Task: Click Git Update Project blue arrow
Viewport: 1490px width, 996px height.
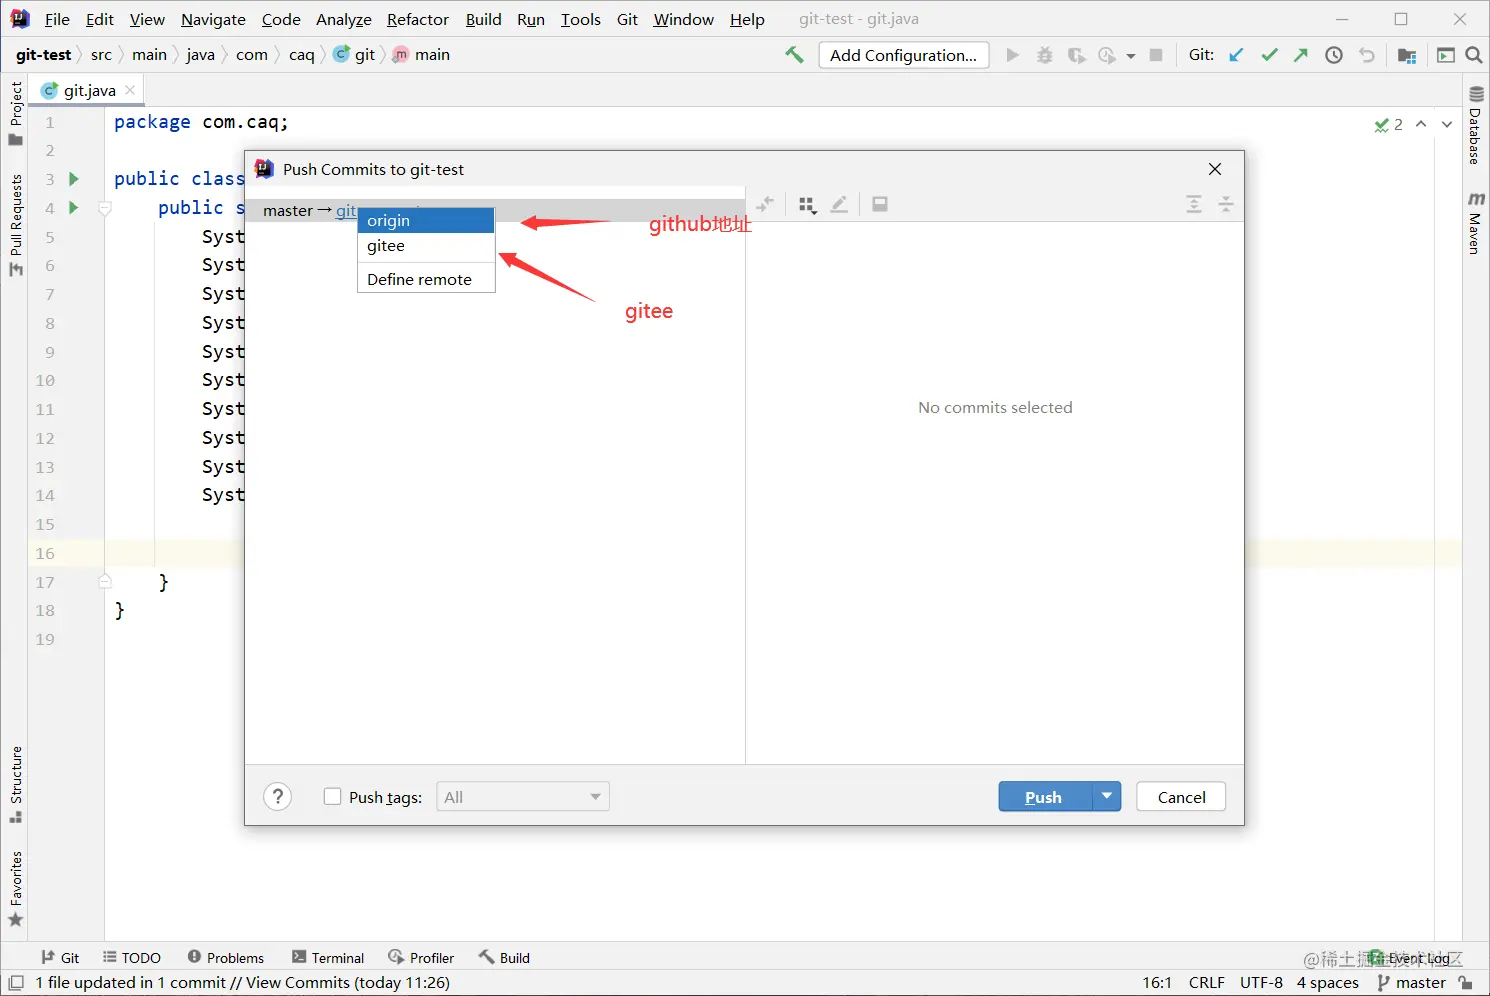Action: (x=1237, y=55)
